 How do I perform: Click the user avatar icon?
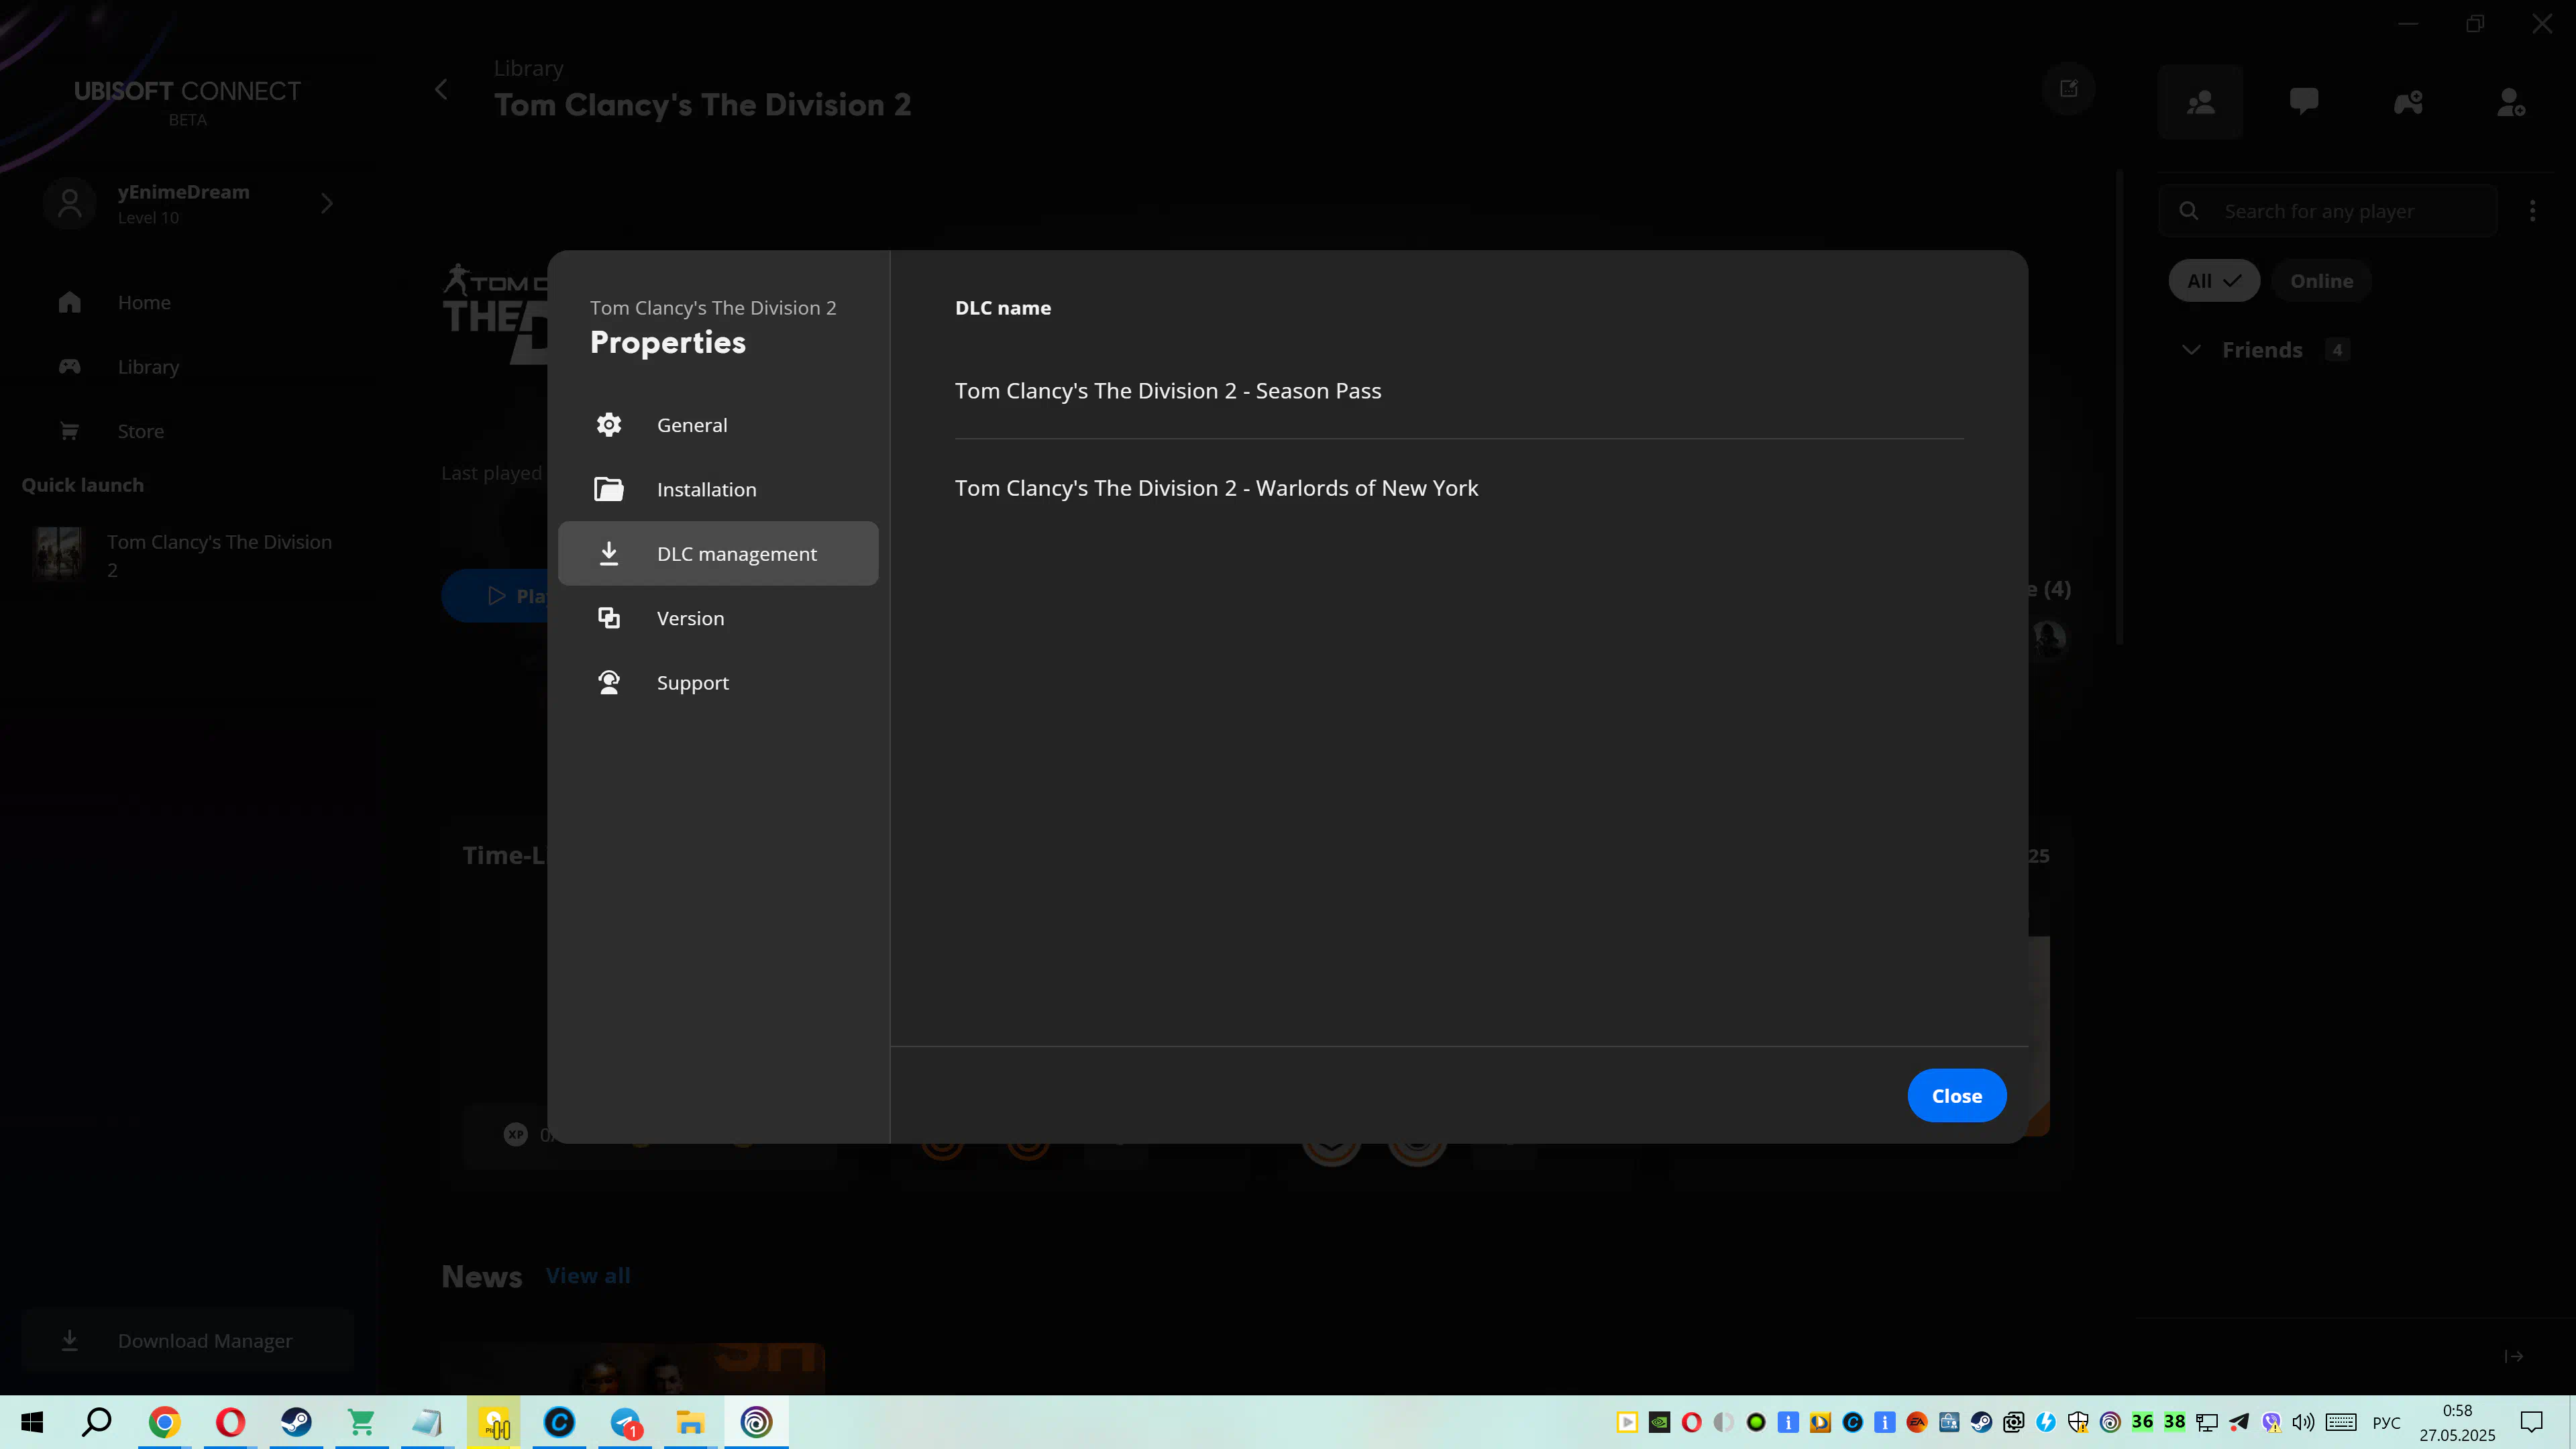69,204
